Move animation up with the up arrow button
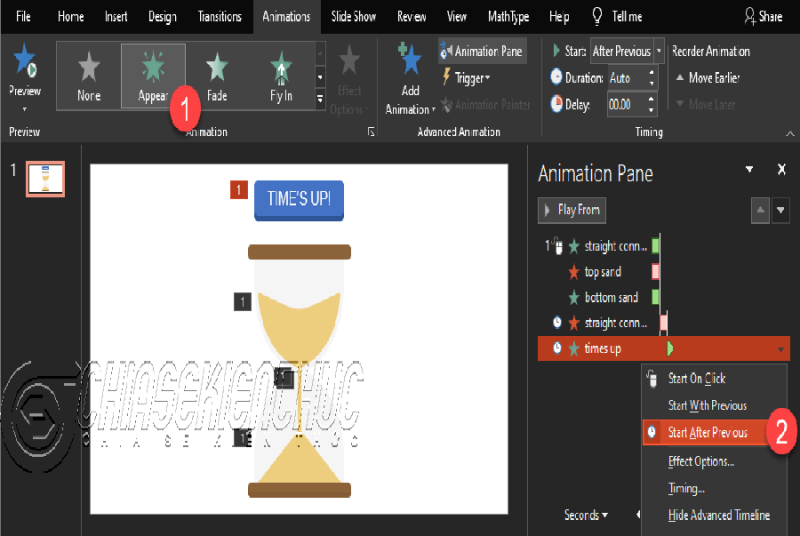This screenshot has width=800, height=536. (x=760, y=210)
